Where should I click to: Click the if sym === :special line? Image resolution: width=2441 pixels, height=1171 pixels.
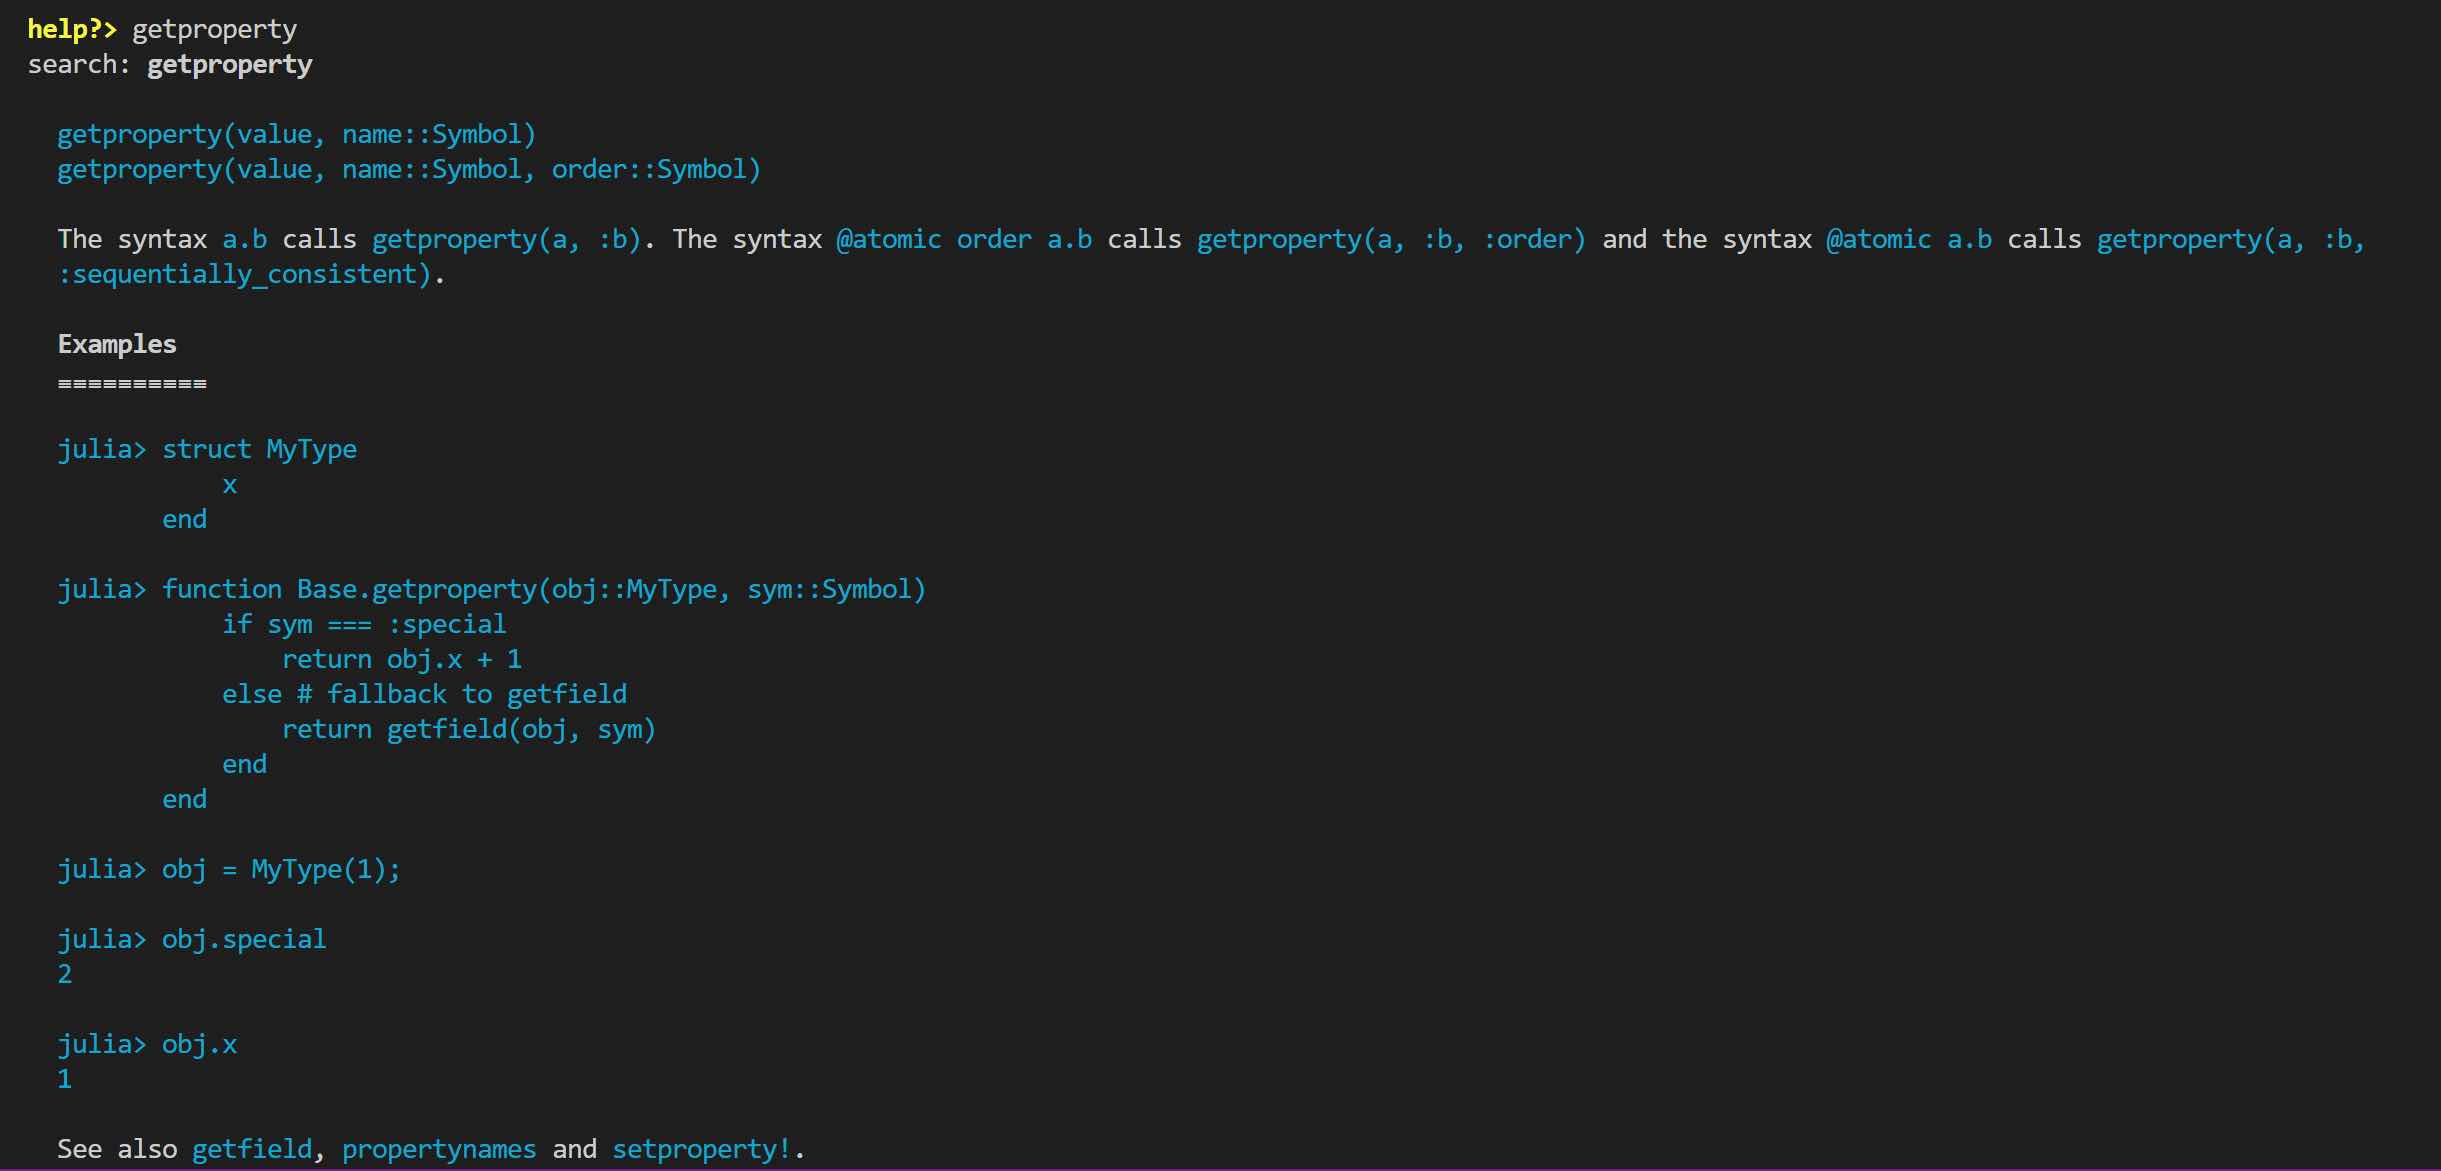pyautogui.click(x=363, y=624)
